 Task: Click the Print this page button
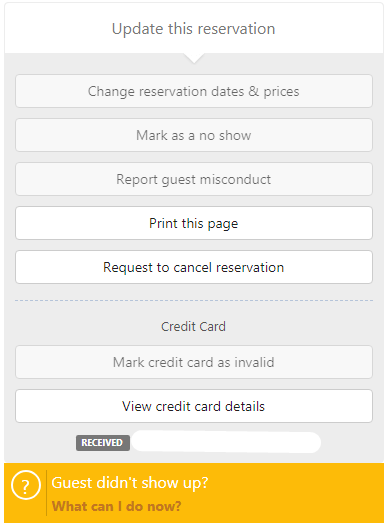[194, 223]
